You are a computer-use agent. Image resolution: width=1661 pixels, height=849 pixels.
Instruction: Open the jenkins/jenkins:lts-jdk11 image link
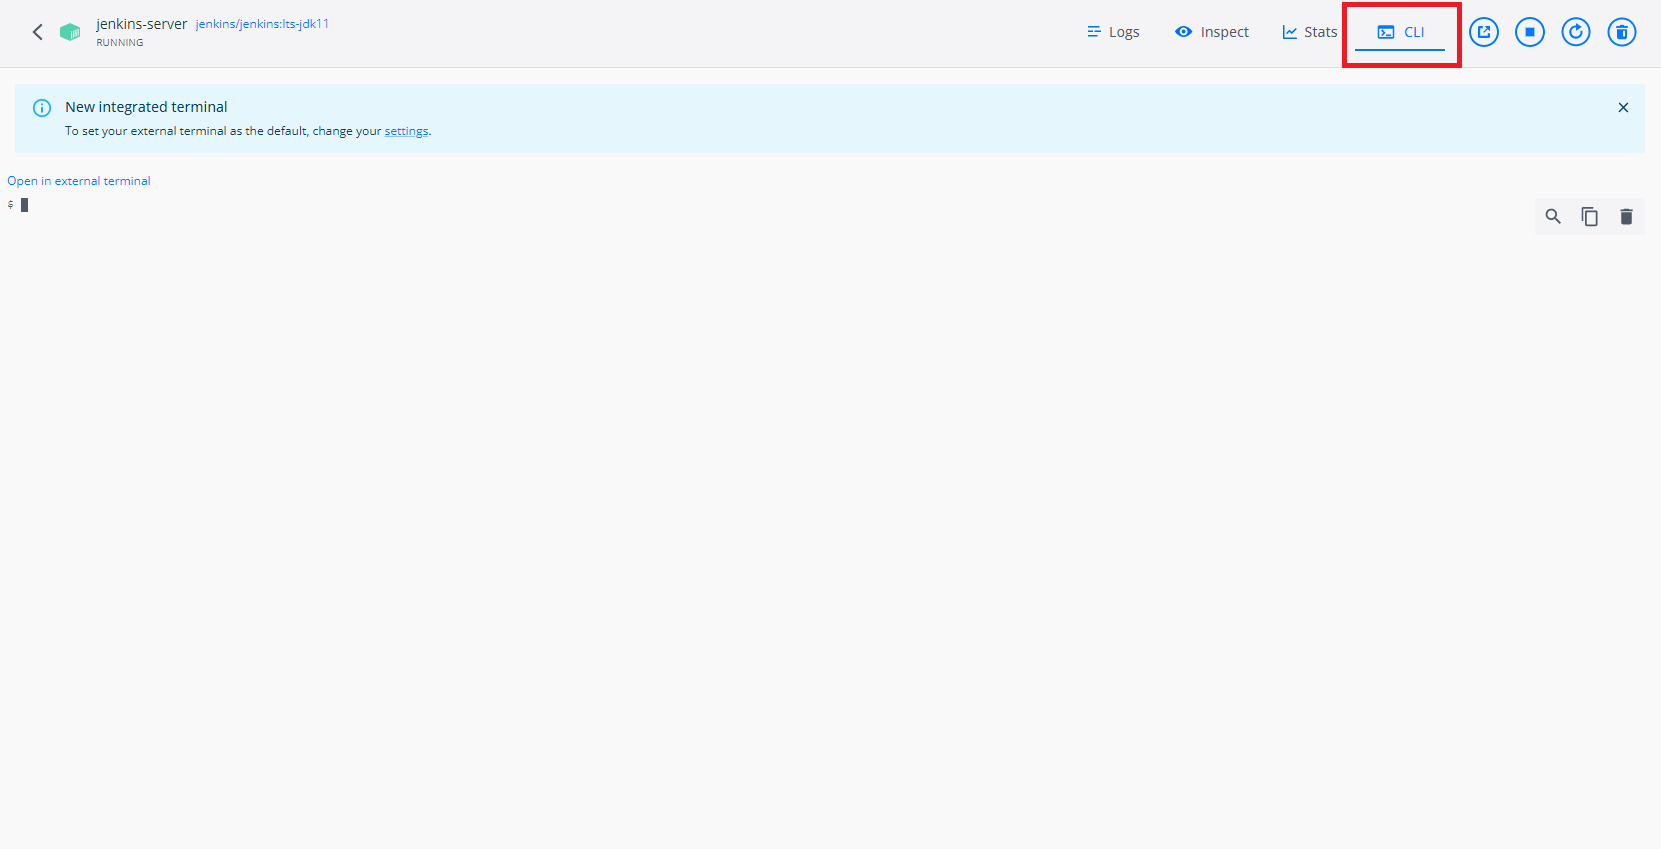[262, 24]
